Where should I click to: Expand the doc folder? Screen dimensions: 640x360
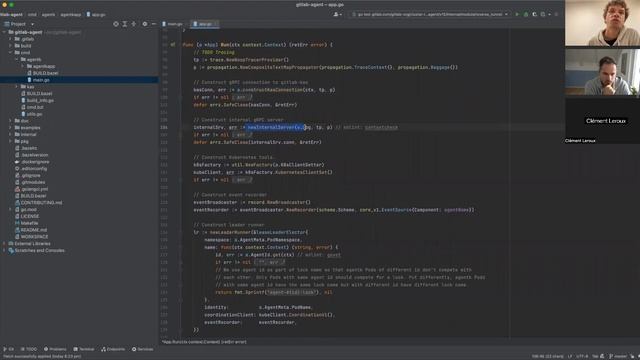pos(11,121)
